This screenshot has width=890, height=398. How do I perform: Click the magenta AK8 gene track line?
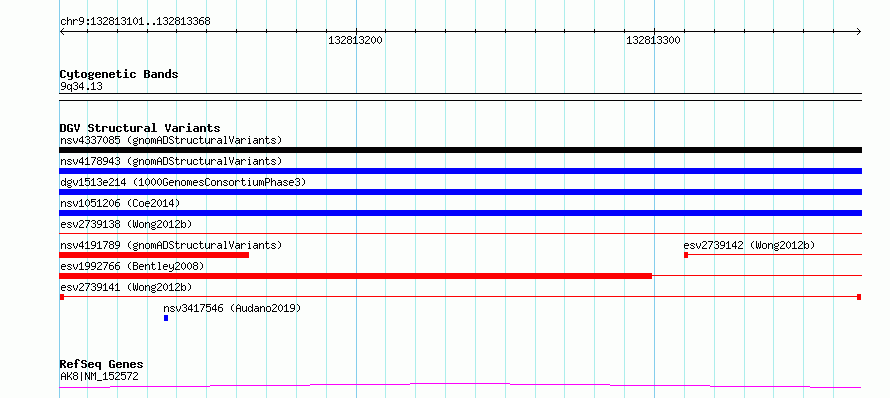[460, 386]
